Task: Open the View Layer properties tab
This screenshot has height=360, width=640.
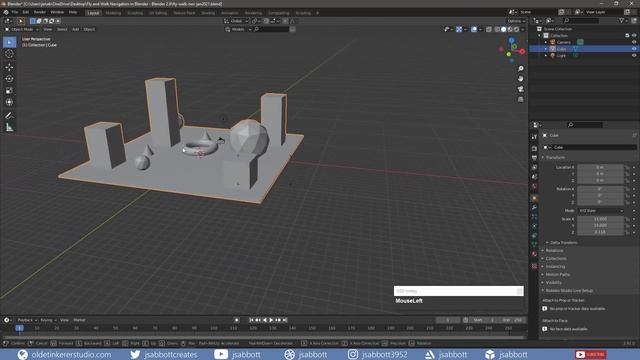Action: [x=534, y=167]
